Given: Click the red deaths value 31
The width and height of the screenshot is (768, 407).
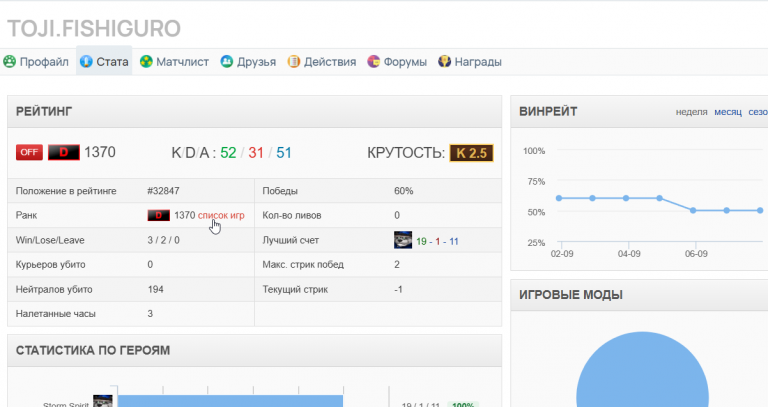Looking at the screenshot, I should (x=256, y=153).
